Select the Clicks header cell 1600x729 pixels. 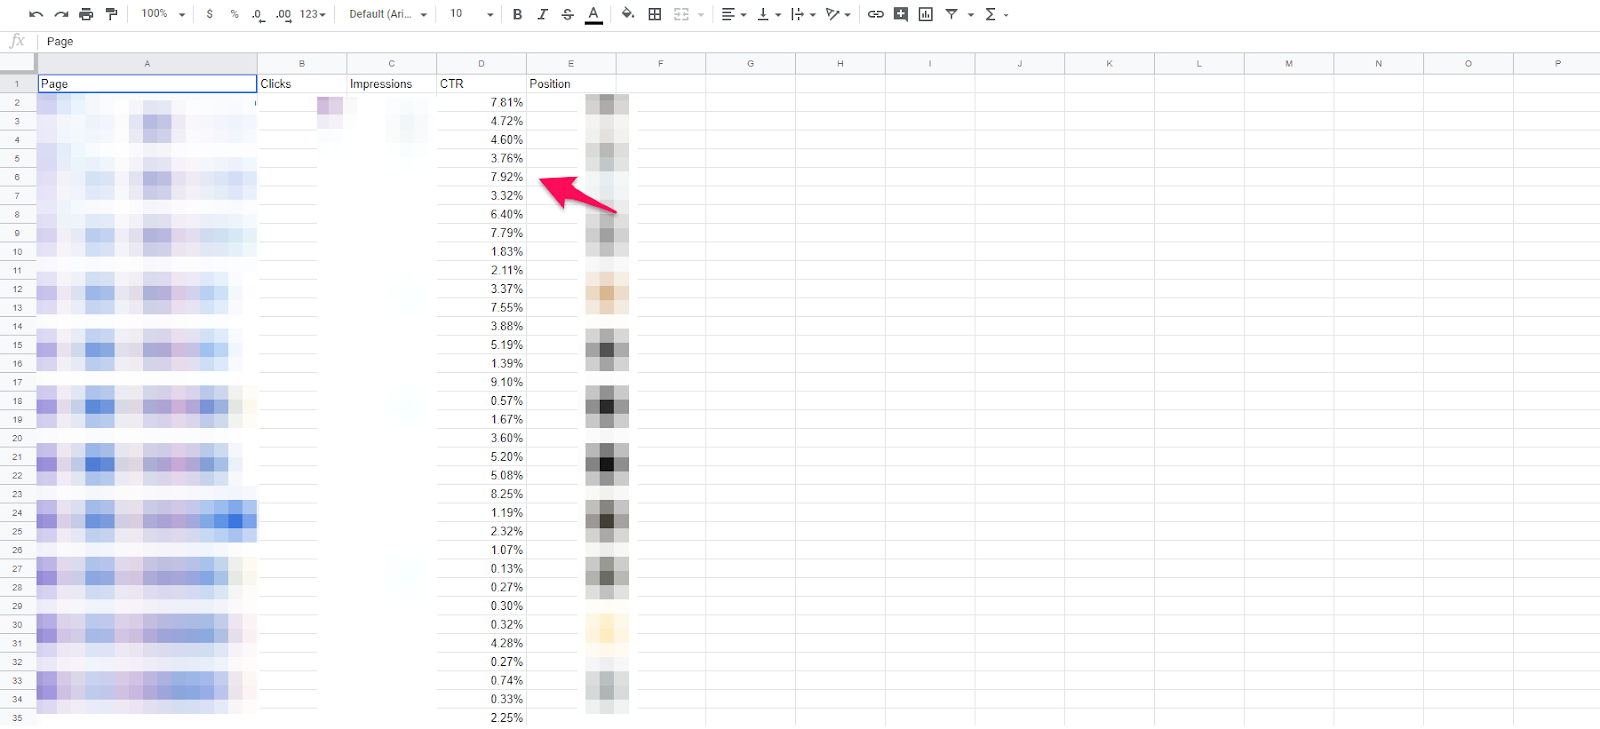tap(302, 84)
